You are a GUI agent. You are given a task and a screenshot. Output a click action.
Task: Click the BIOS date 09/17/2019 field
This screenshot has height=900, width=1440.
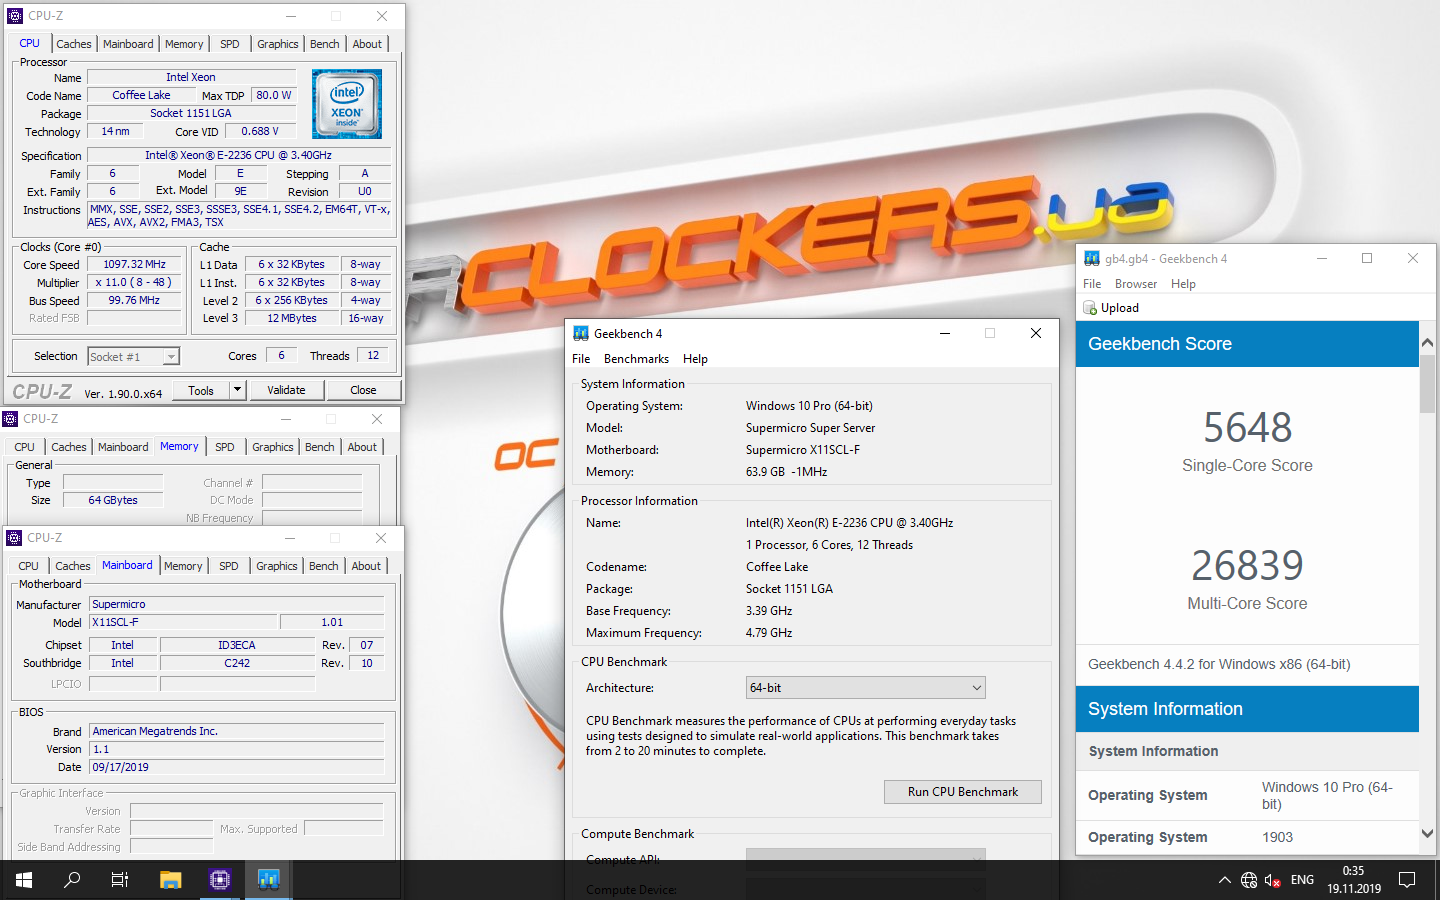coord(237,768)
